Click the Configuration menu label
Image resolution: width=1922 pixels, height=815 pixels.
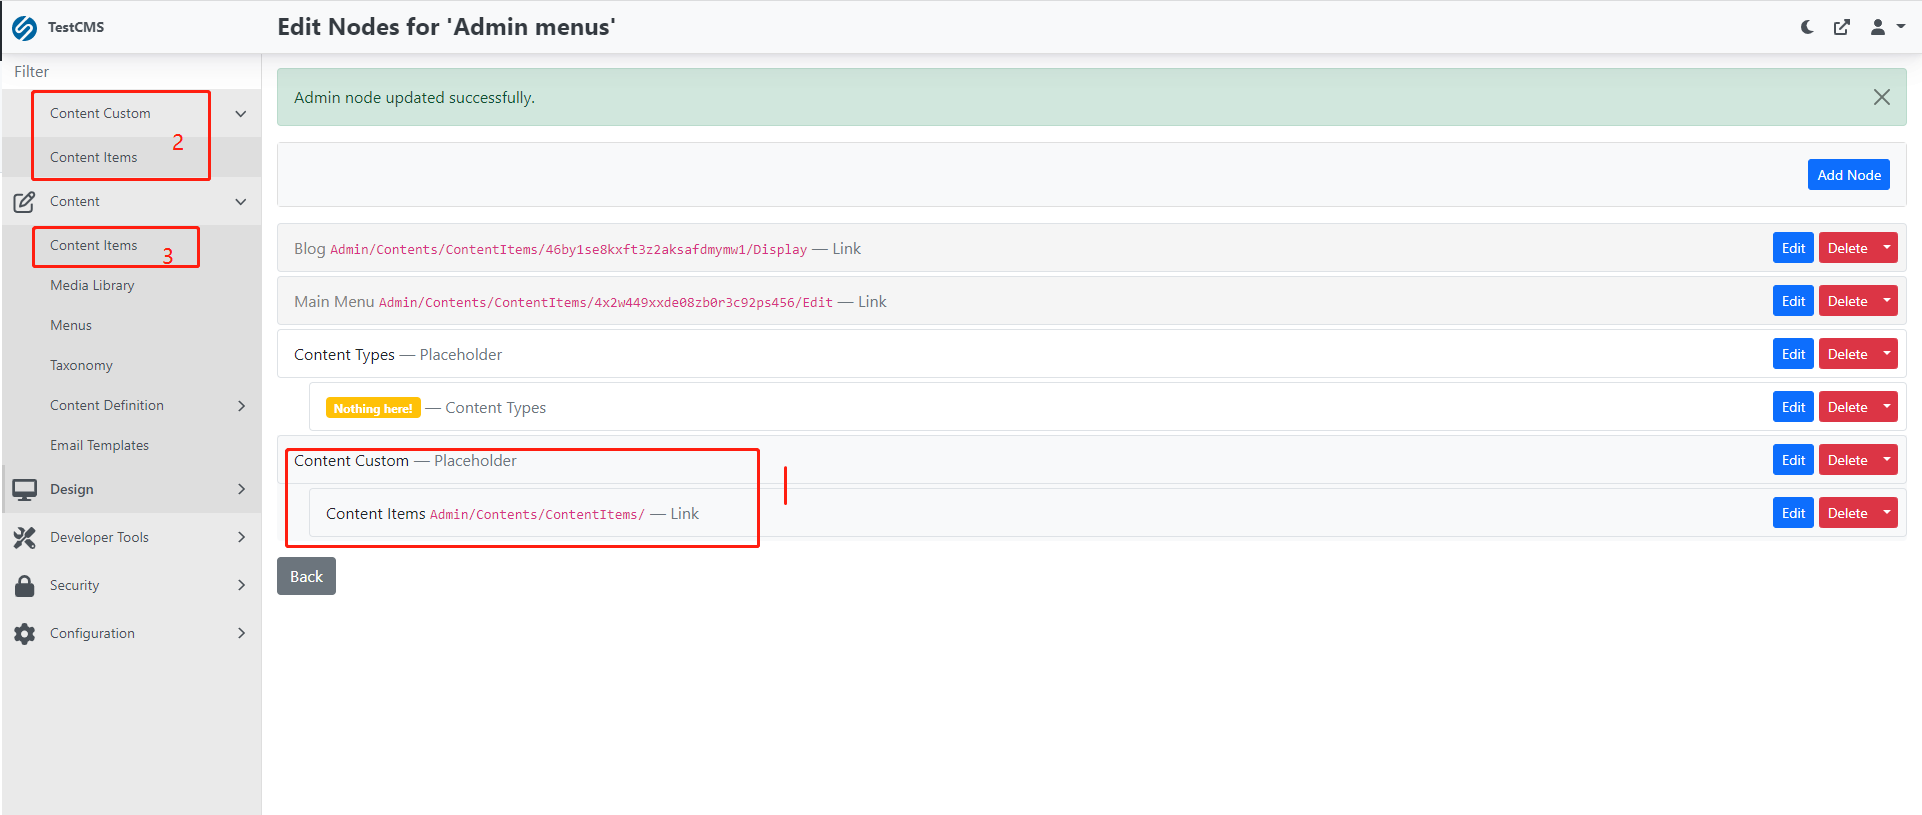pos(92,633)
